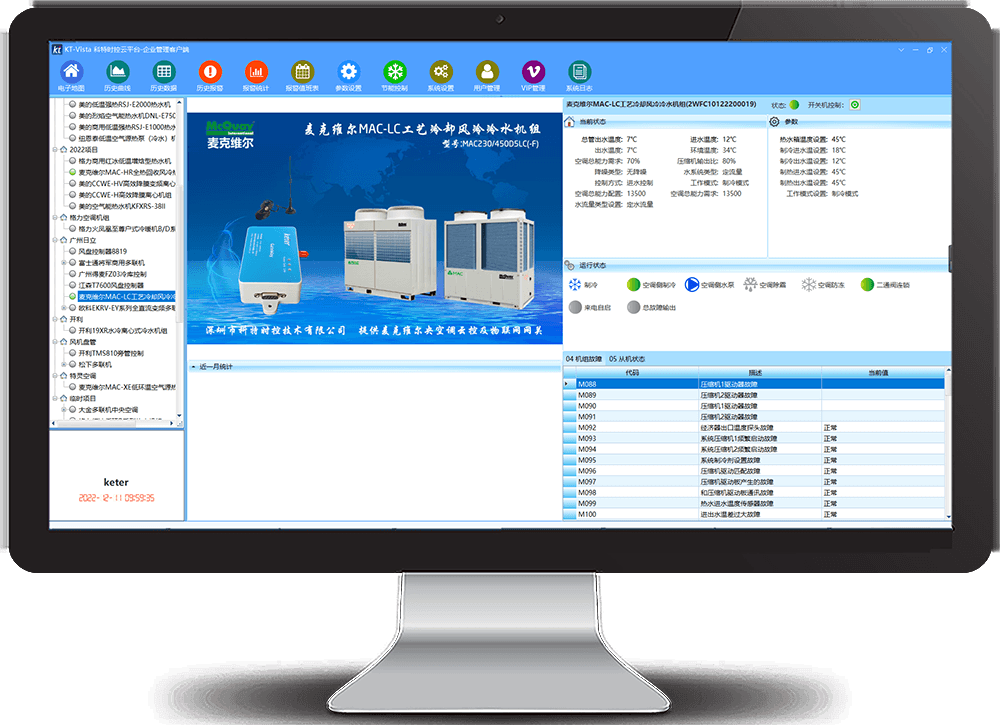Click the house icon beside 当前状态
The width and height of the screenshot is (1000, 725).
tap(570, 121)
